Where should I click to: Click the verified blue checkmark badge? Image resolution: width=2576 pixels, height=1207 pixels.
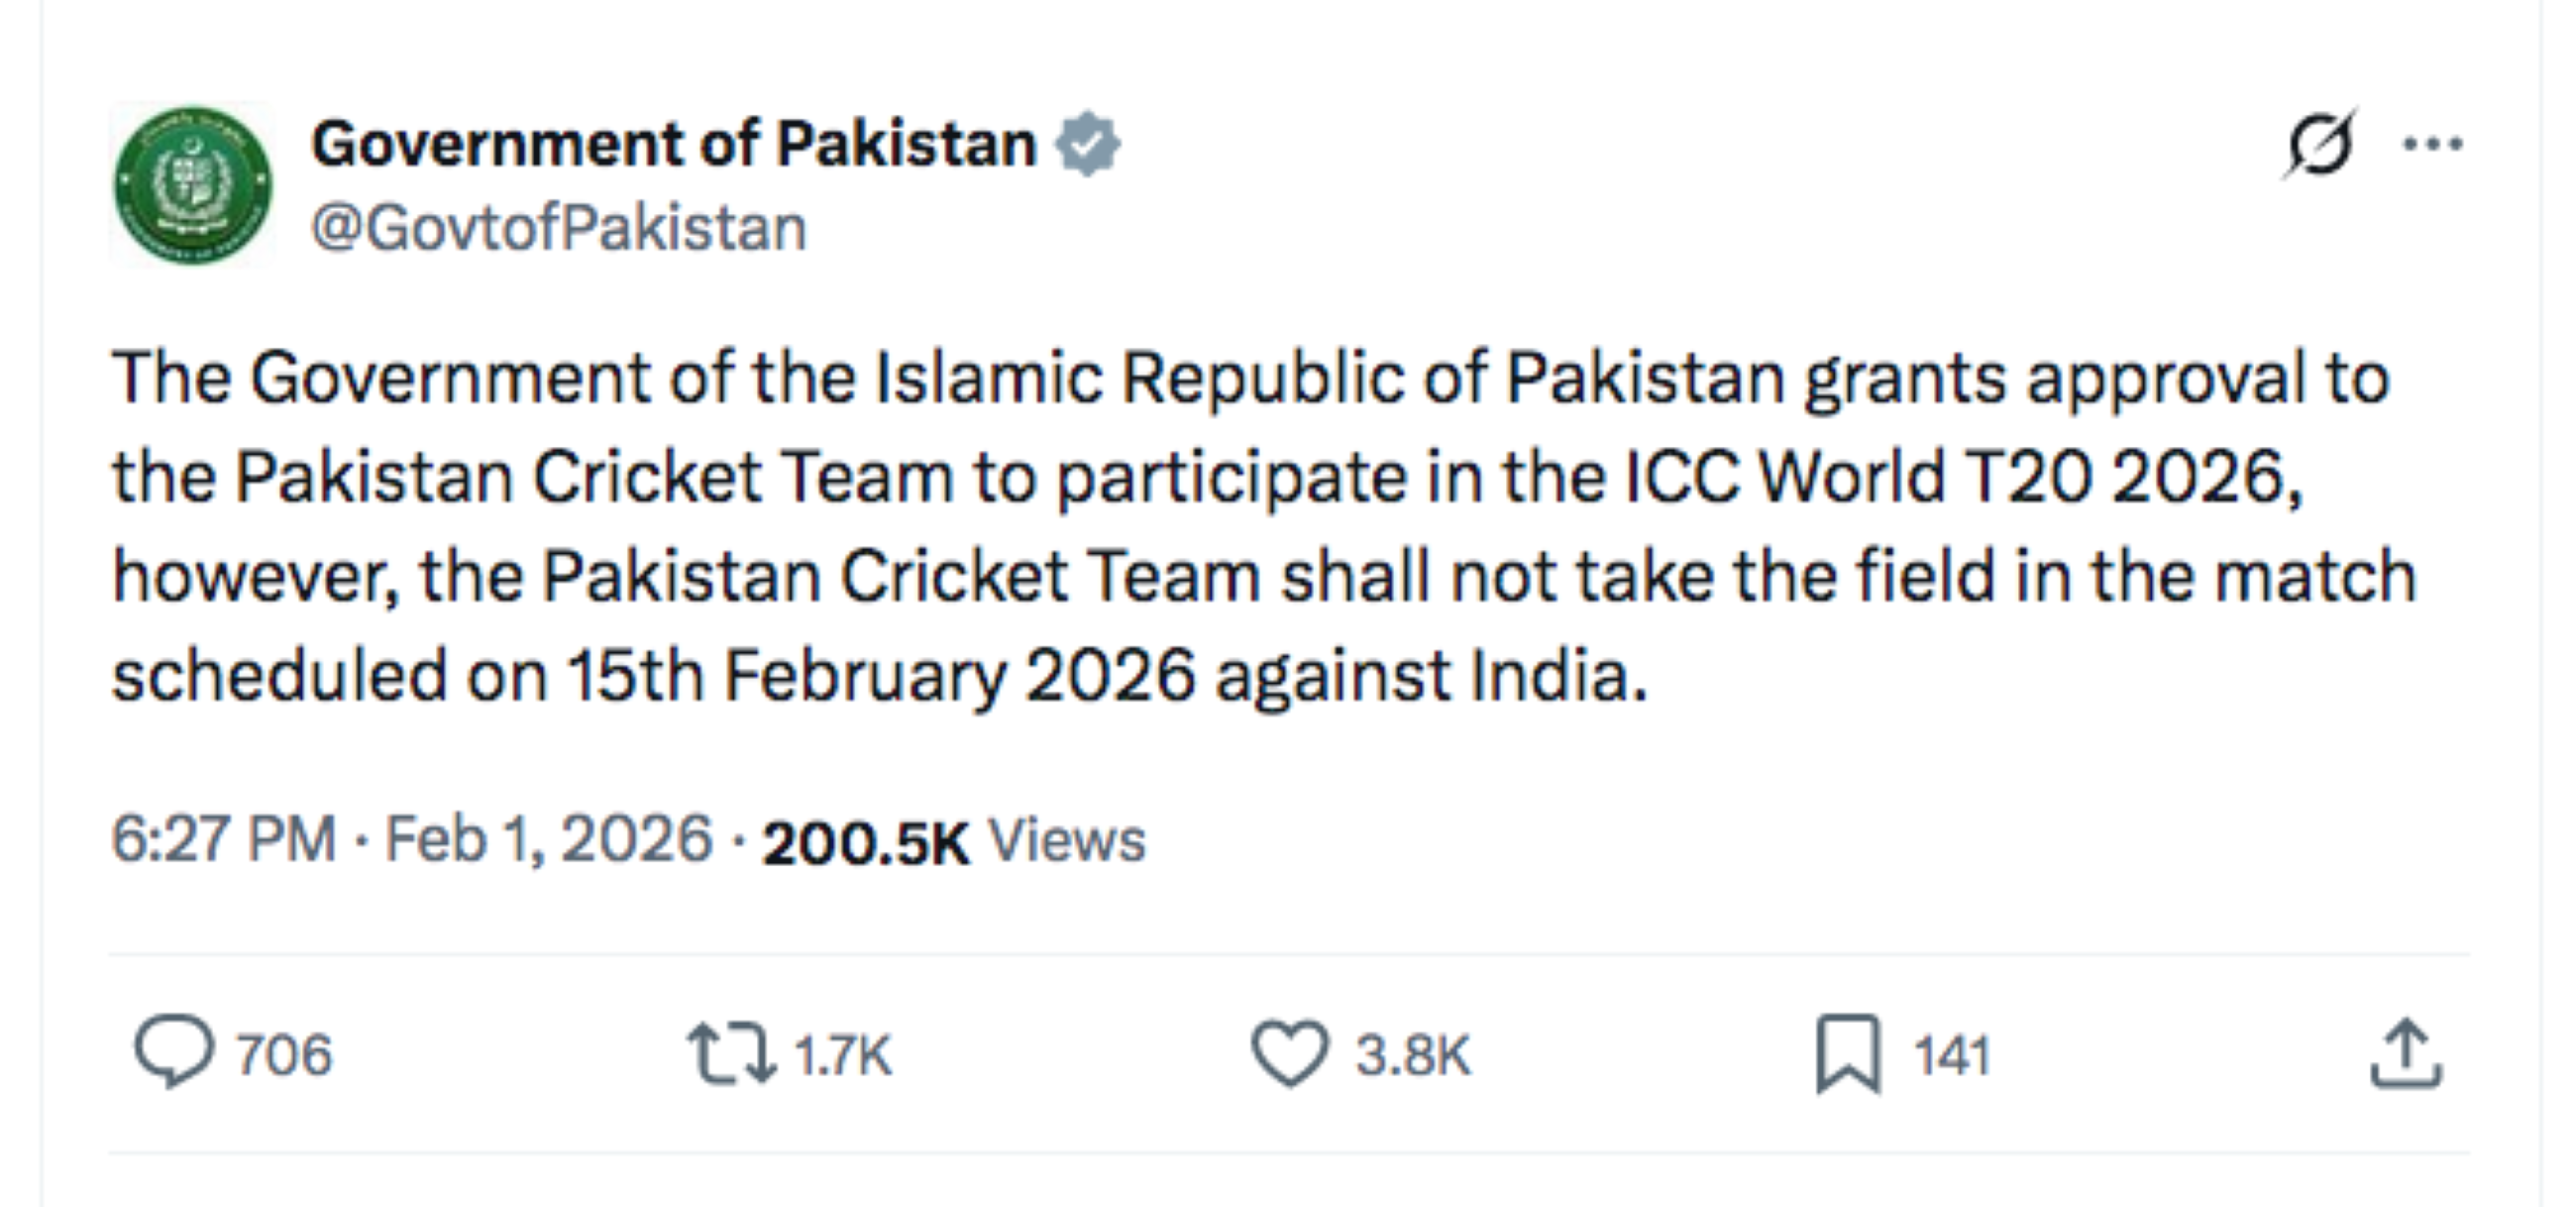coord(1087,142)
